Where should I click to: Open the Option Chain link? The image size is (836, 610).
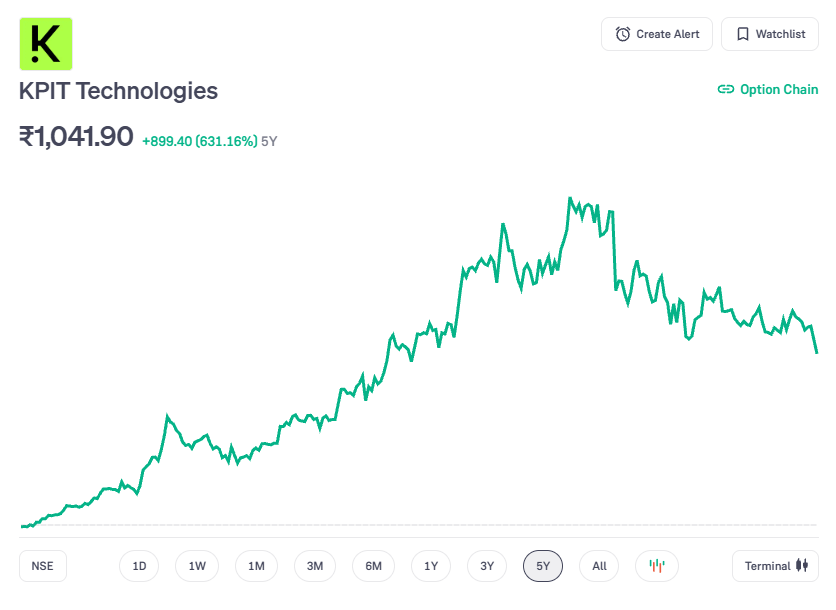[x=778, y=89]
